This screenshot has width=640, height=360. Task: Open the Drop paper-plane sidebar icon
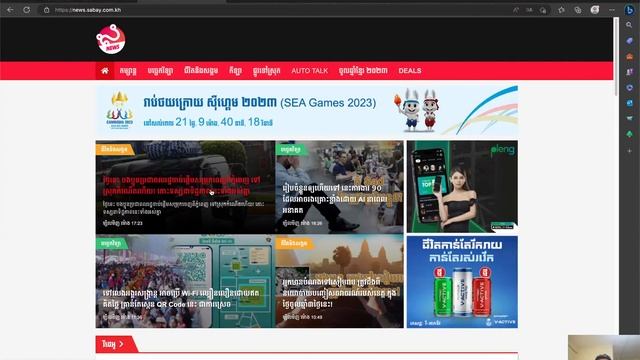[629, 118]
